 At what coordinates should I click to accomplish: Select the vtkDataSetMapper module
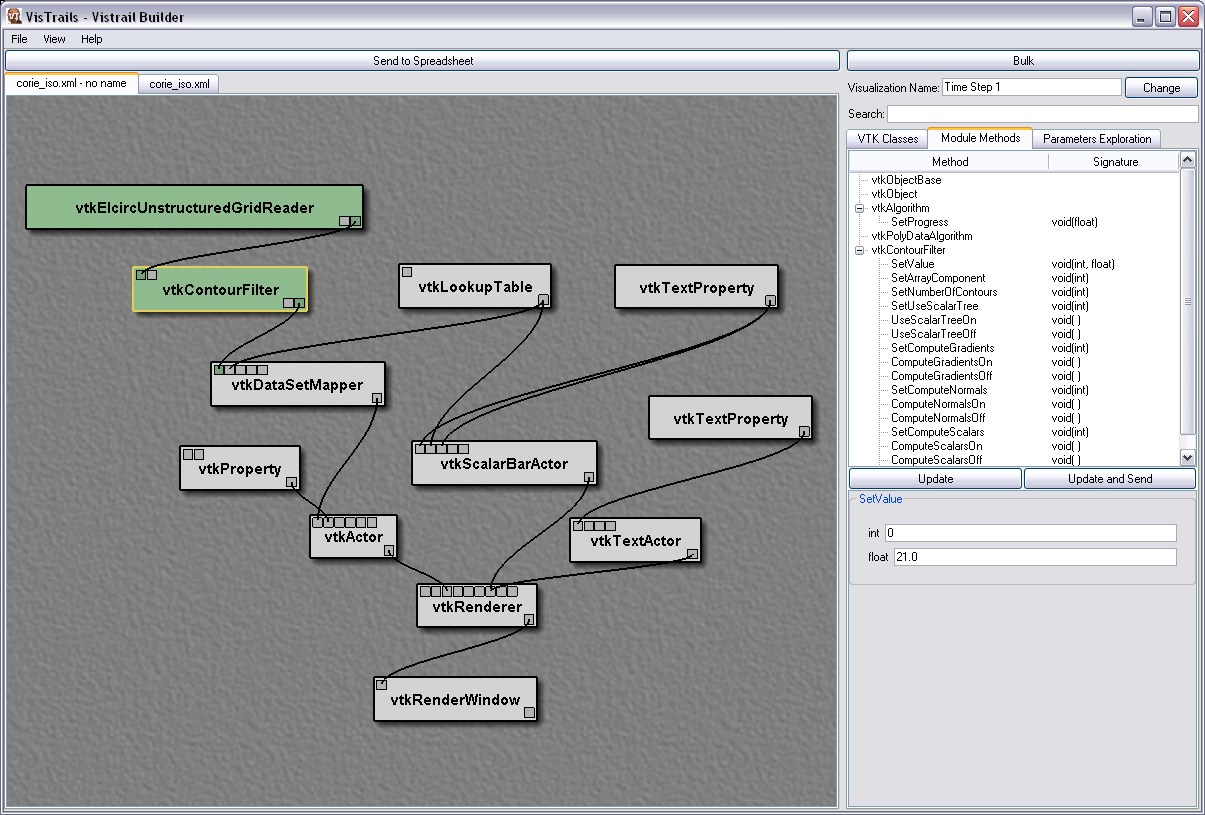tap(297, 385)
